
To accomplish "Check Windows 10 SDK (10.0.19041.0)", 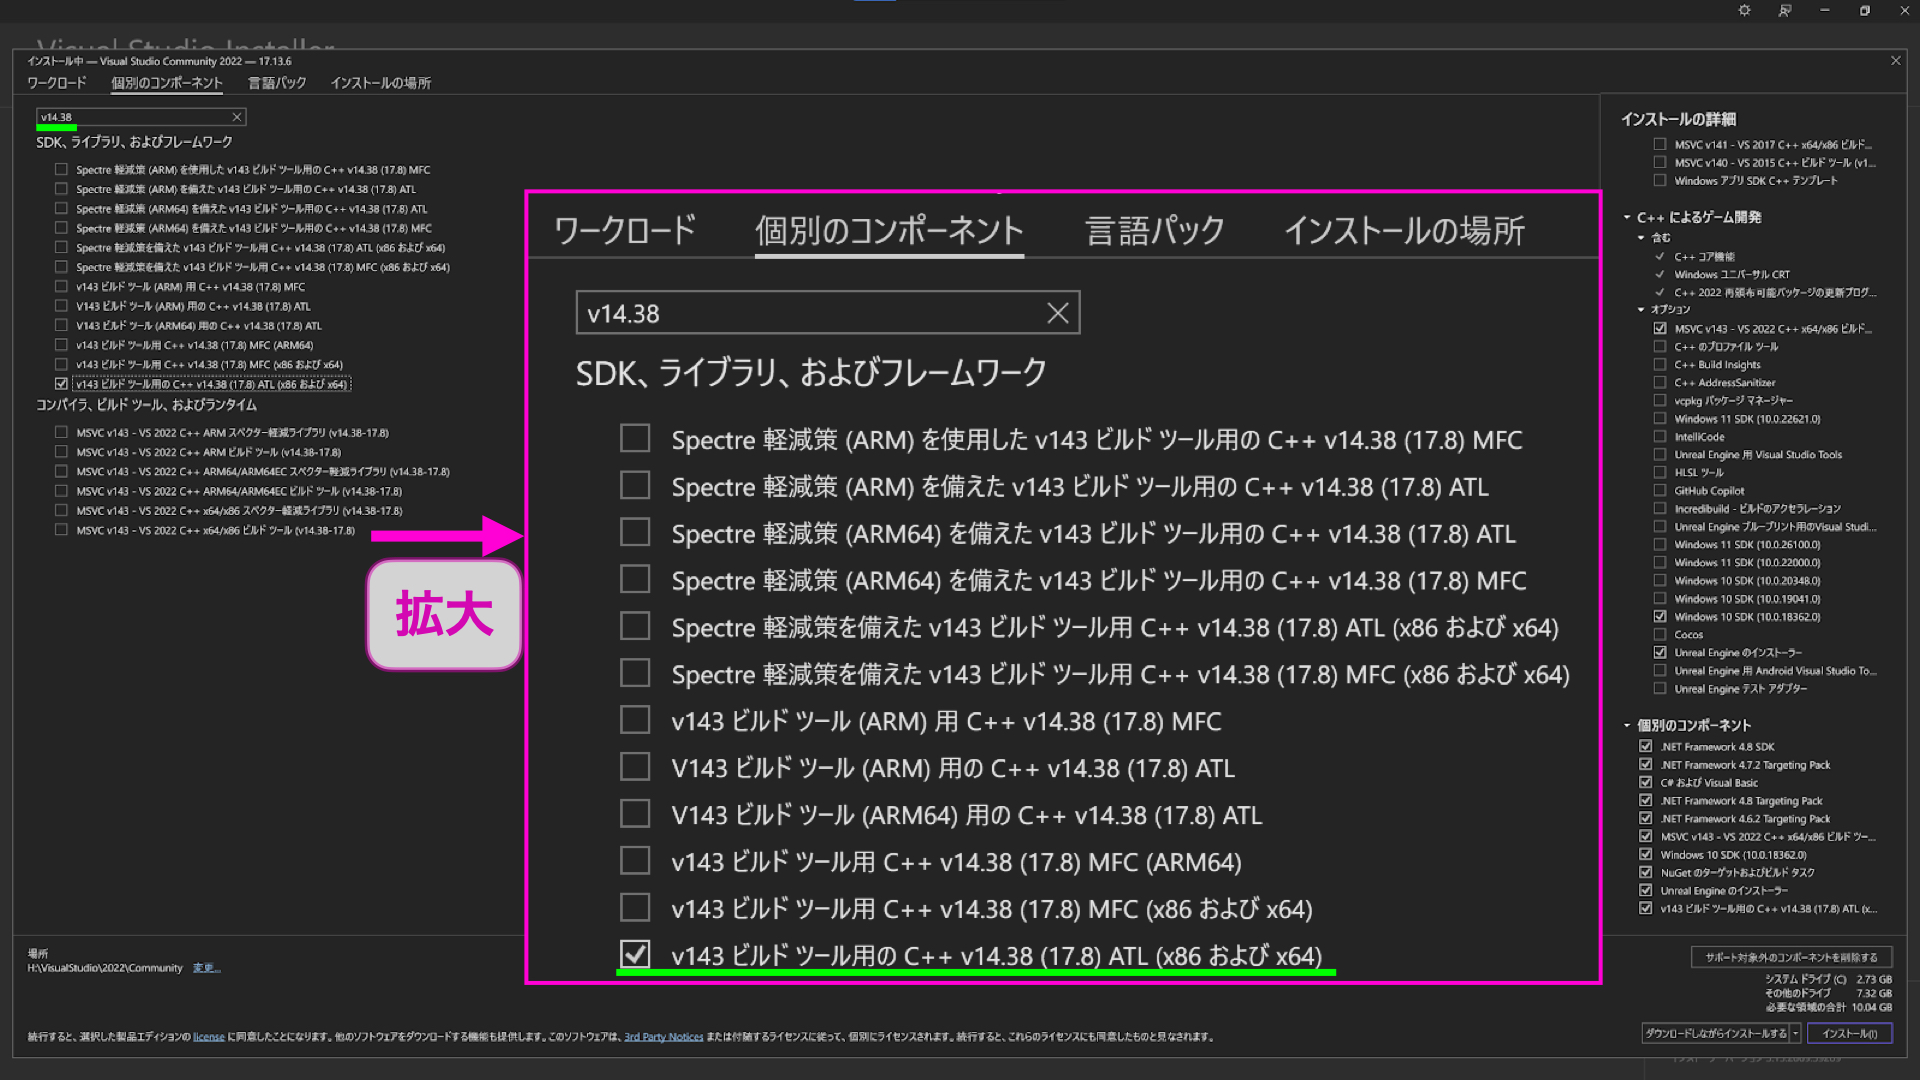I will [x=1660, y=598].
